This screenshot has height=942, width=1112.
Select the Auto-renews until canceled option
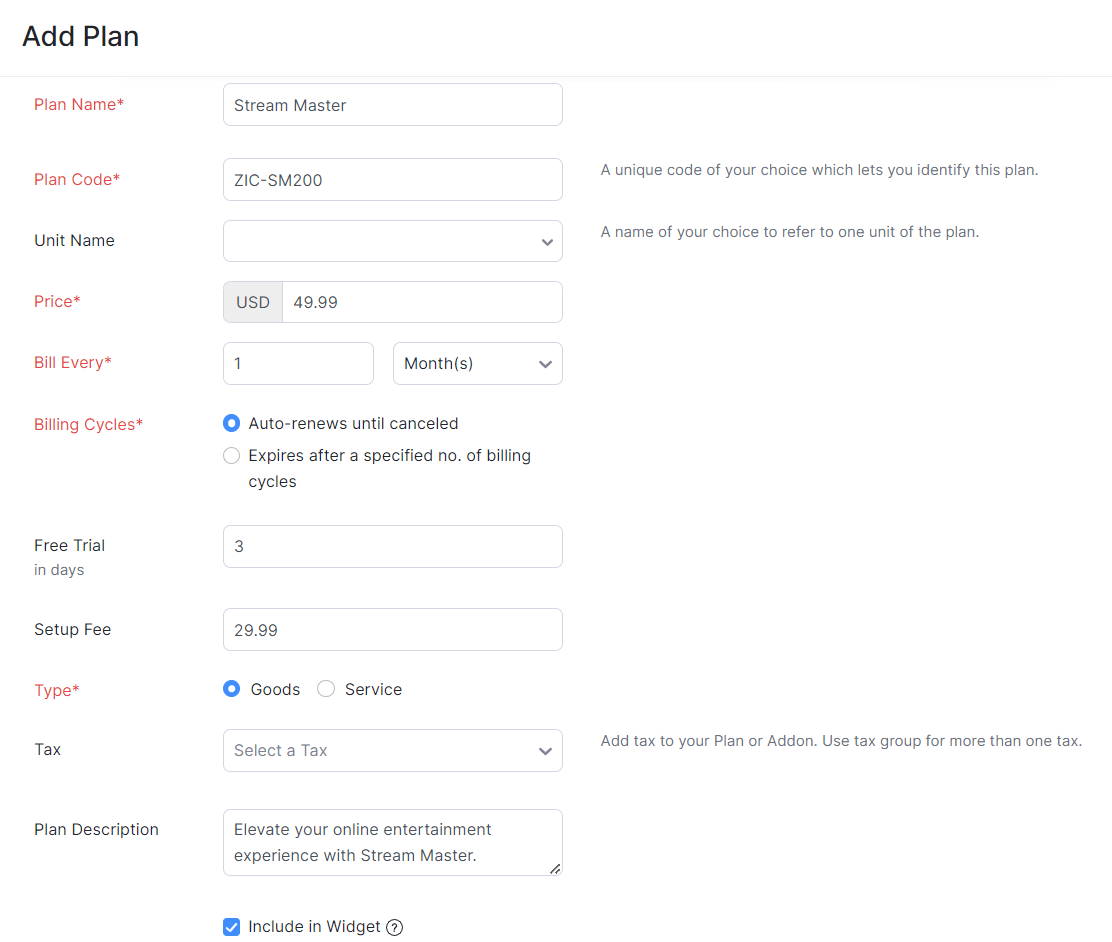click(231, 423)
